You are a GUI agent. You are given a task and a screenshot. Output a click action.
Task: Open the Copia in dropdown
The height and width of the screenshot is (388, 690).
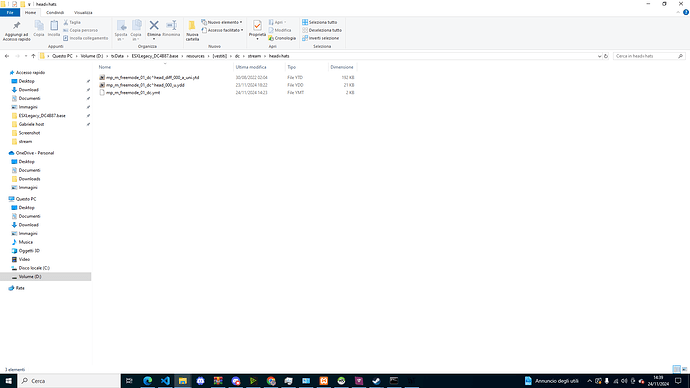[136, 31]
